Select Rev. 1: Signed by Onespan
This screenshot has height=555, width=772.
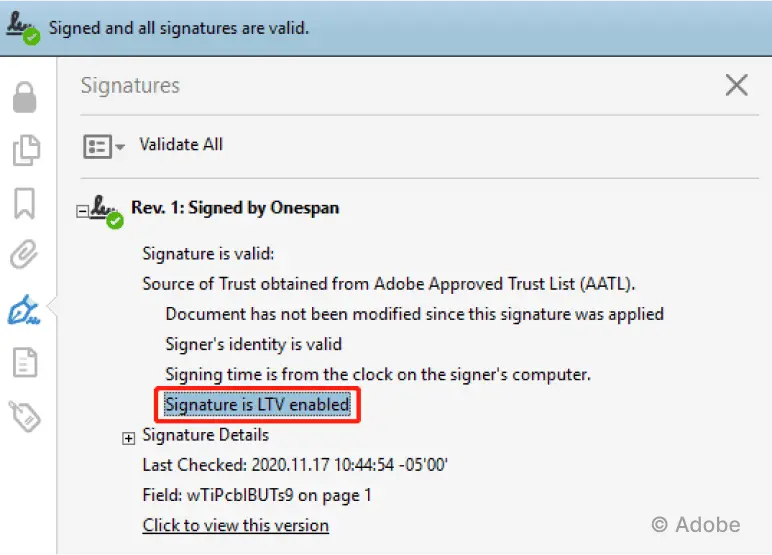[x=235, y=208]
